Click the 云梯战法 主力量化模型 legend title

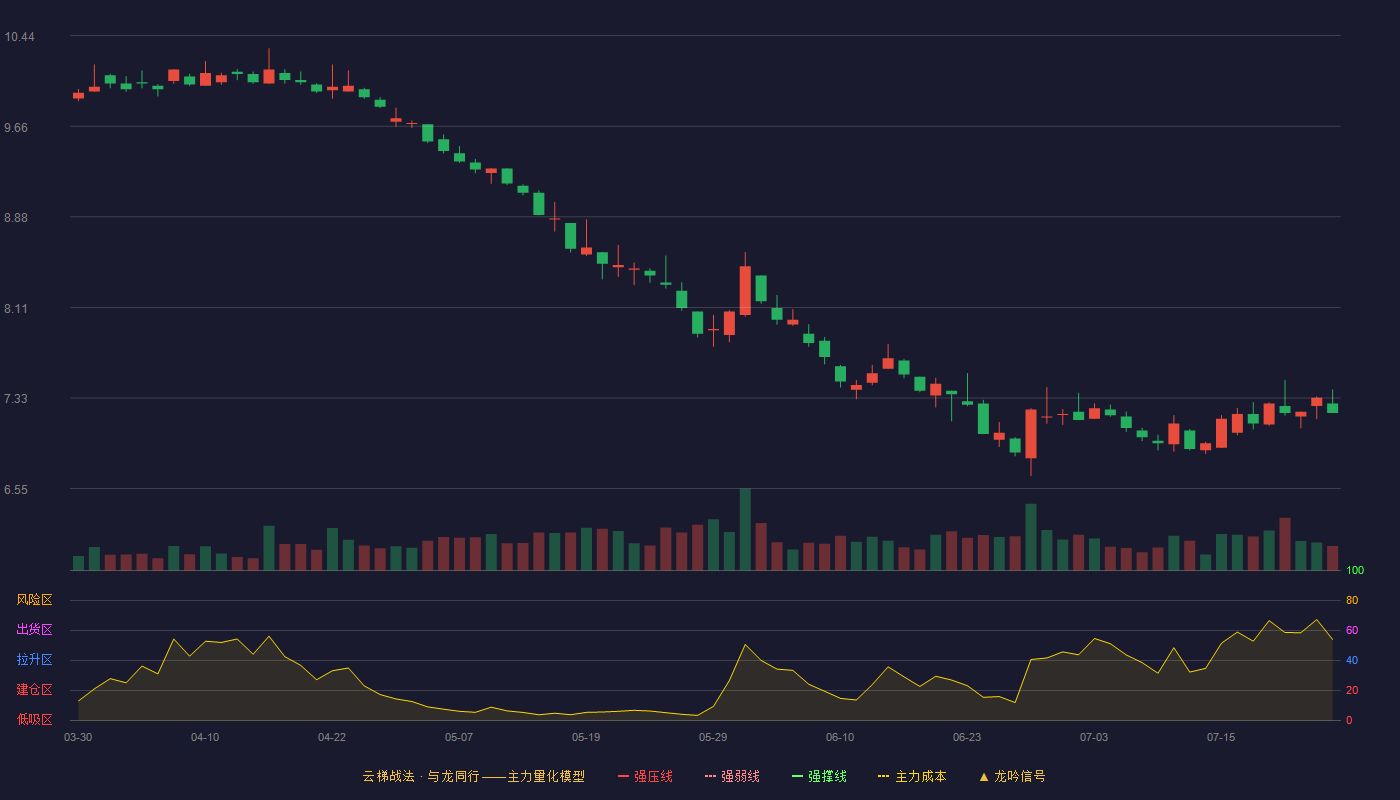tap(474, 776)
